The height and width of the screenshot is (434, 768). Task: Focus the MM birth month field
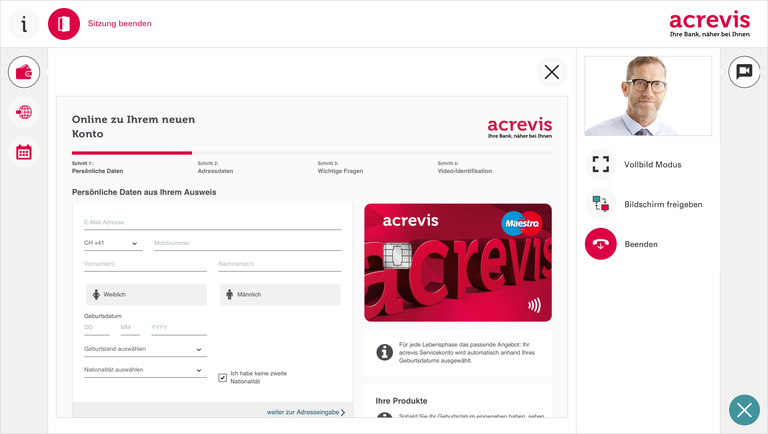(130, 328)
